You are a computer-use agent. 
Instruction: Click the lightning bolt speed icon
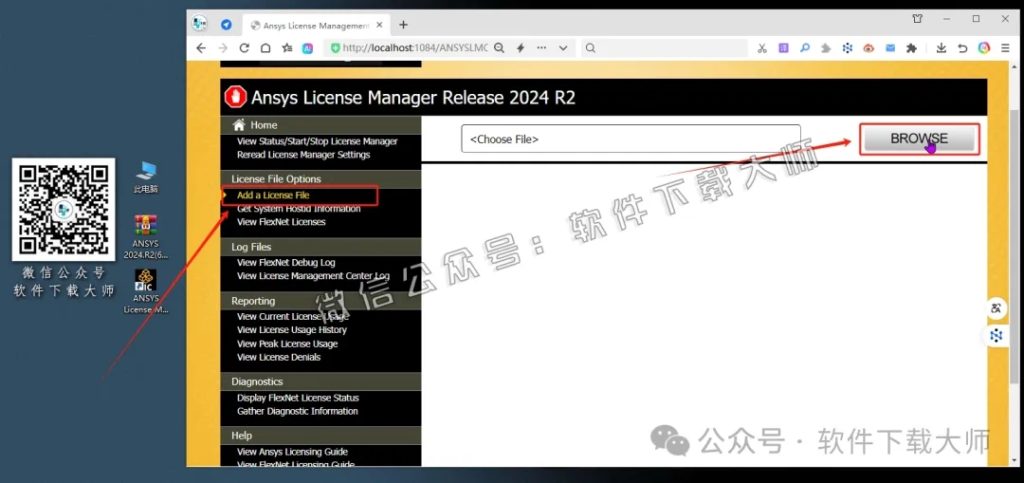point(520,48)
